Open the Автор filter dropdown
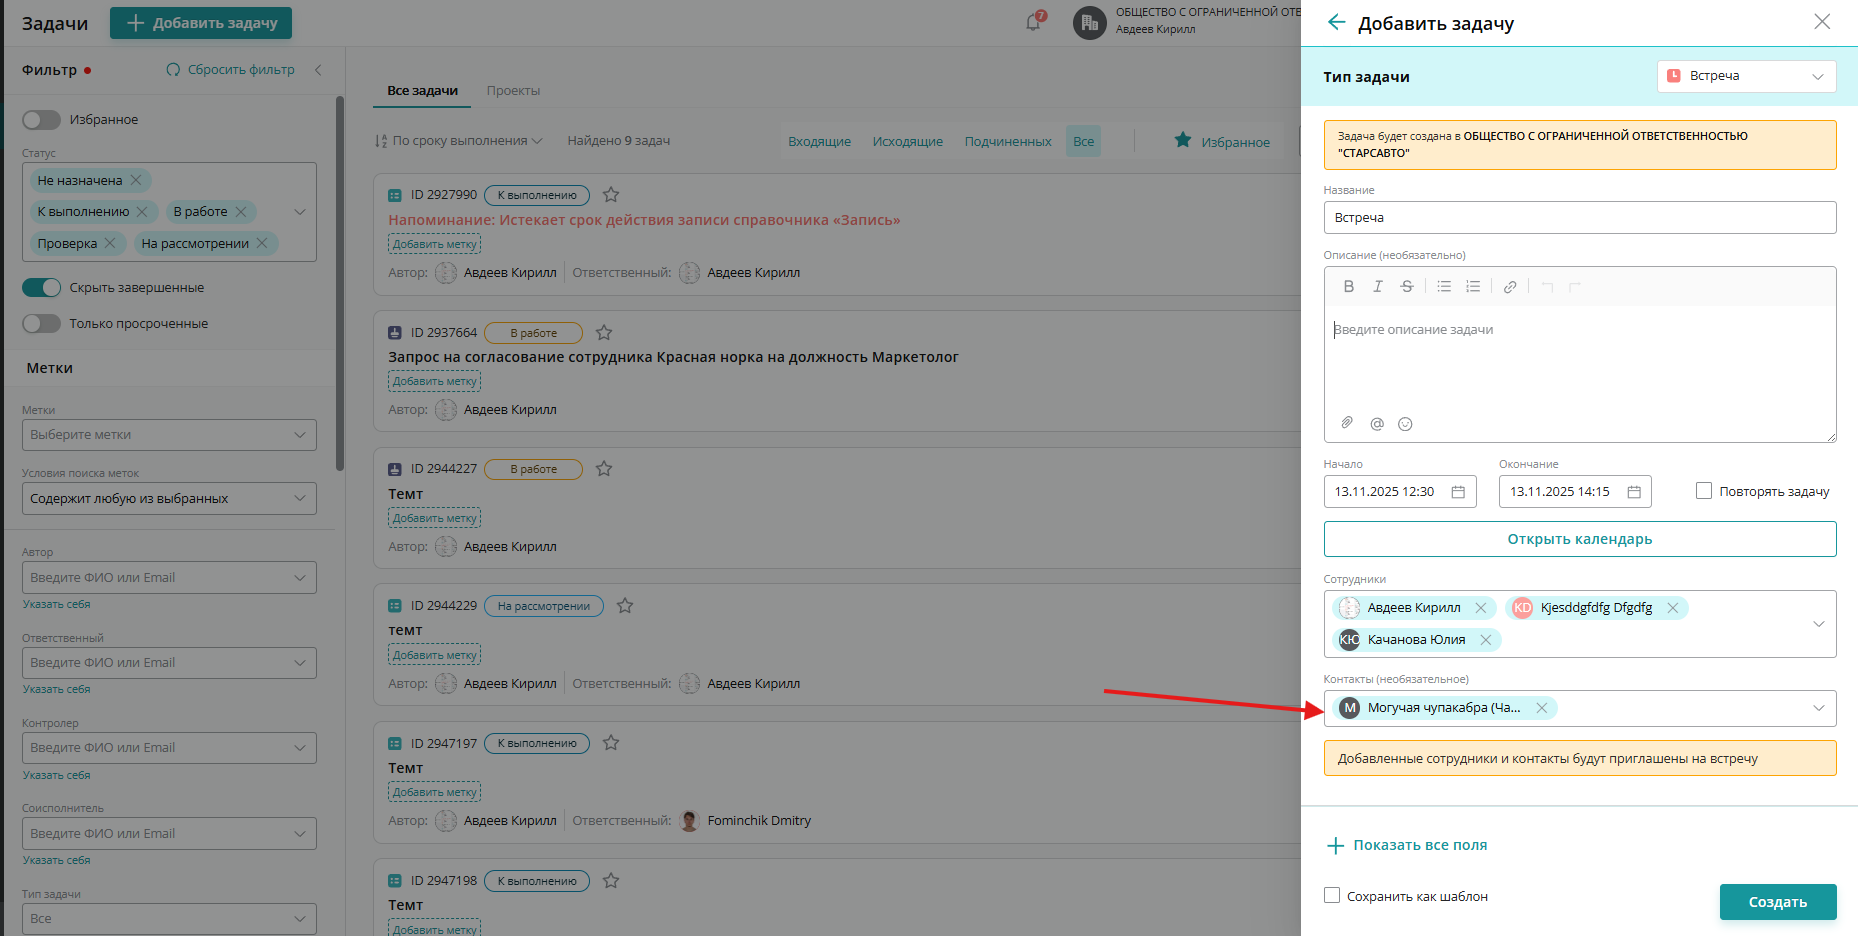This screenshot has height=936, width=1858. click(x=169, y=578)
